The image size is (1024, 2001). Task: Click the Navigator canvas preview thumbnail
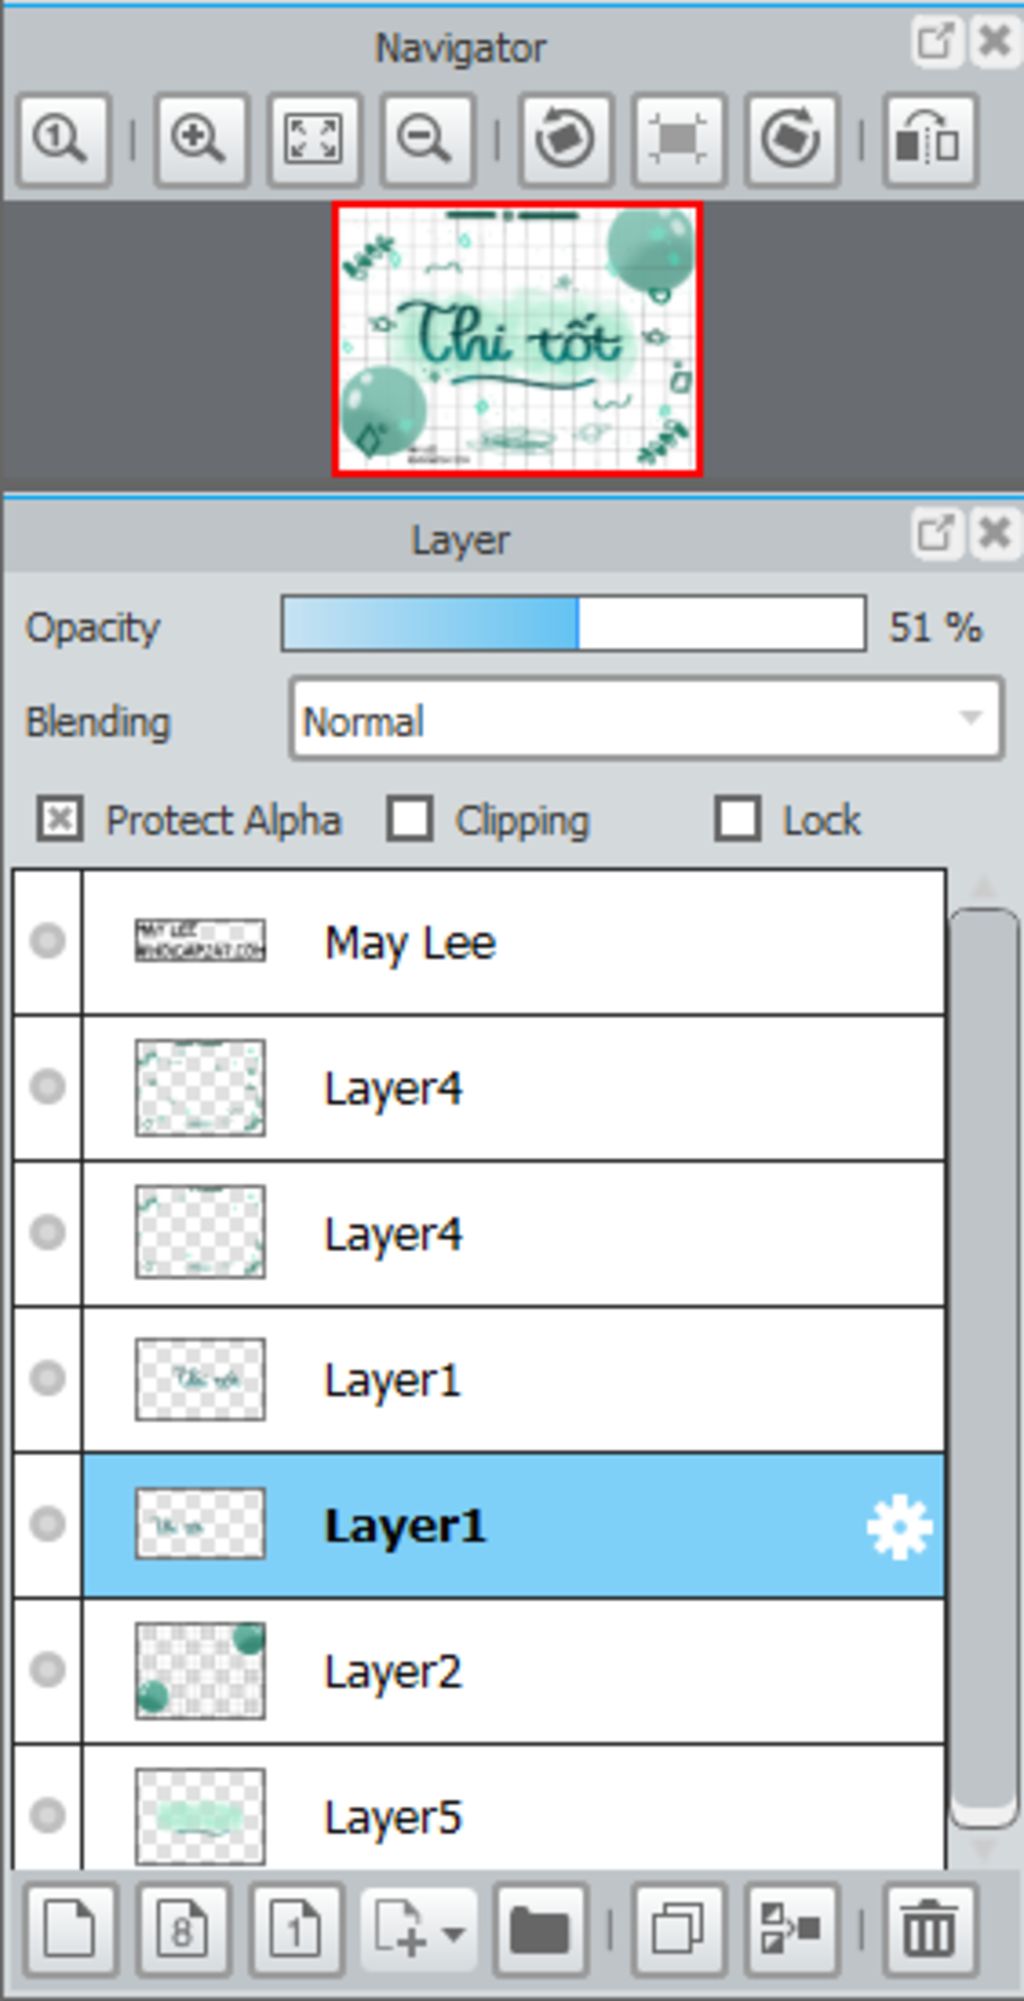point(517,340)
